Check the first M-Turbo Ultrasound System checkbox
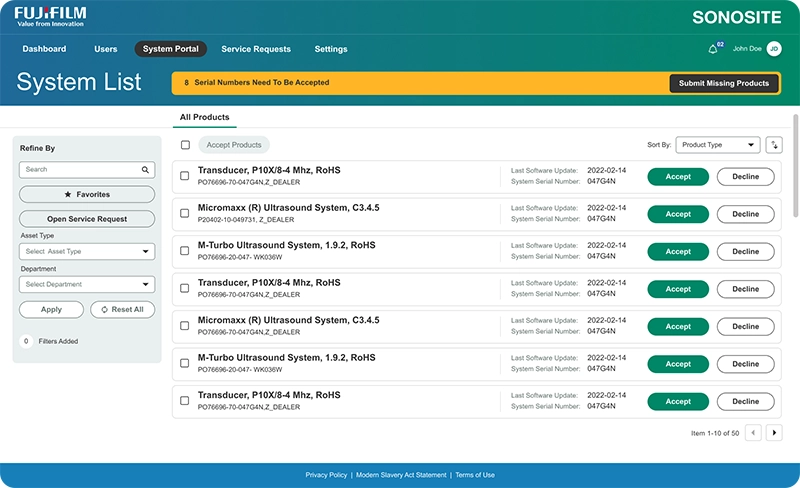Viewport: 800px width, 488px height. (x=185, y=251)
